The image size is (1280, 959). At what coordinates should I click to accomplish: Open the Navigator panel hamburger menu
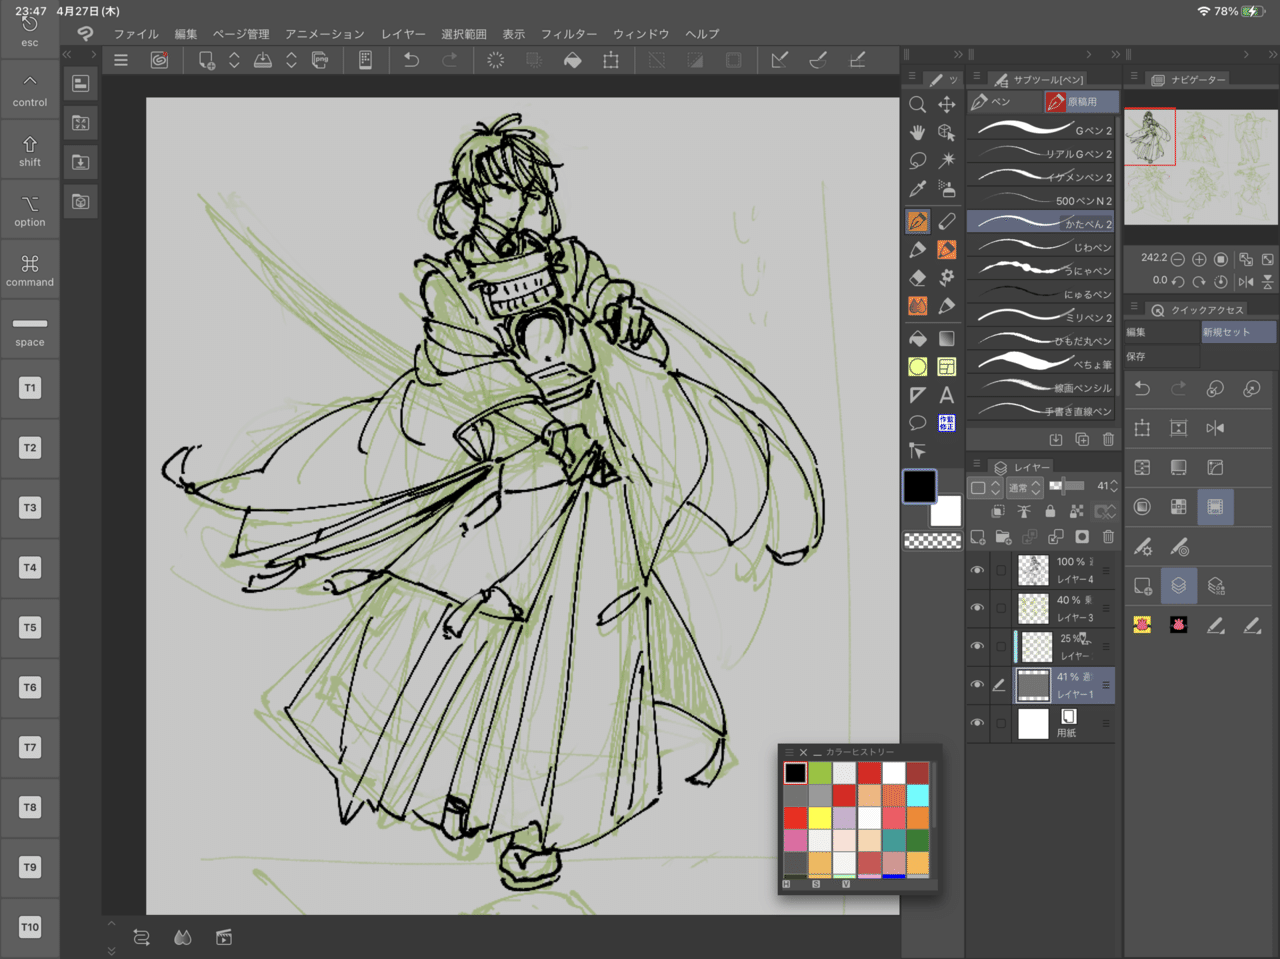pyautogui.click(x=1134, y=78)
